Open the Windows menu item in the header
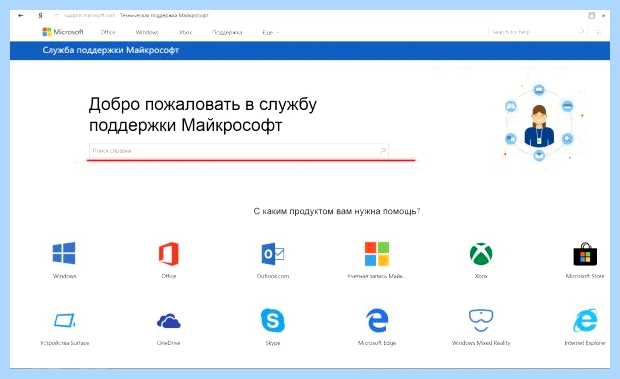Screen dimensions: 620x379 pos(147,32)
